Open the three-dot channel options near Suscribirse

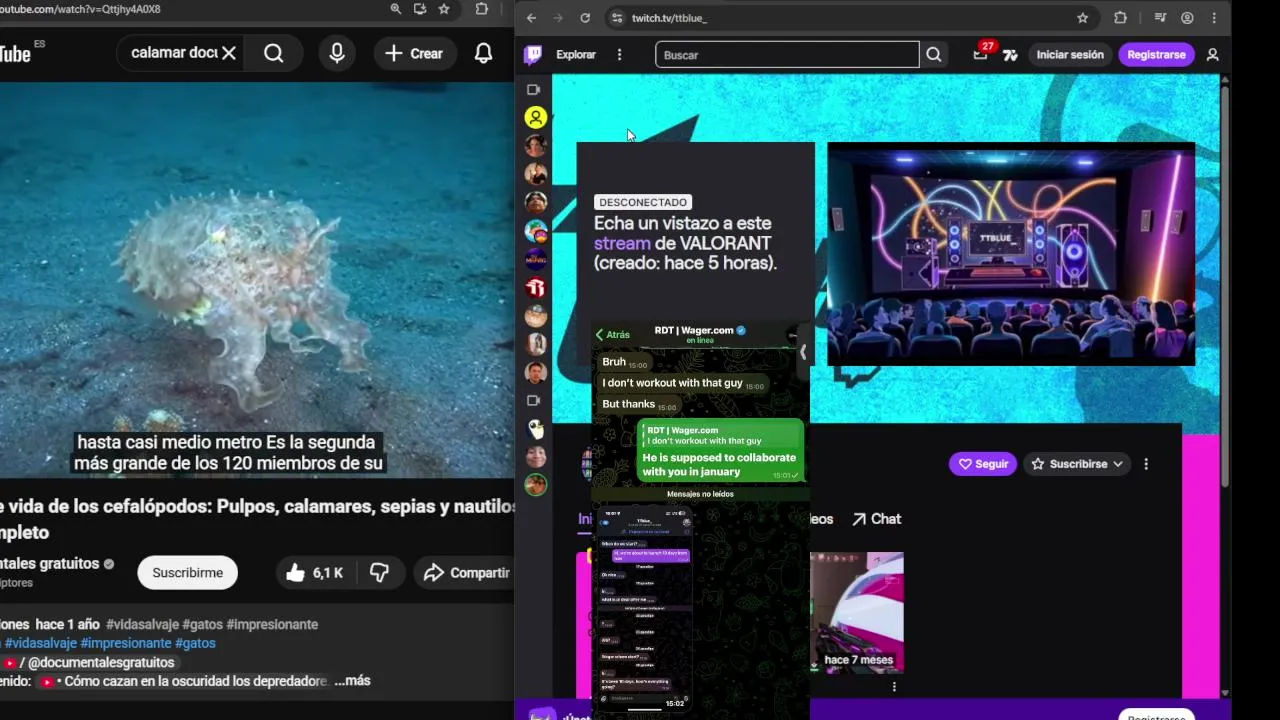coord(1146,464)
